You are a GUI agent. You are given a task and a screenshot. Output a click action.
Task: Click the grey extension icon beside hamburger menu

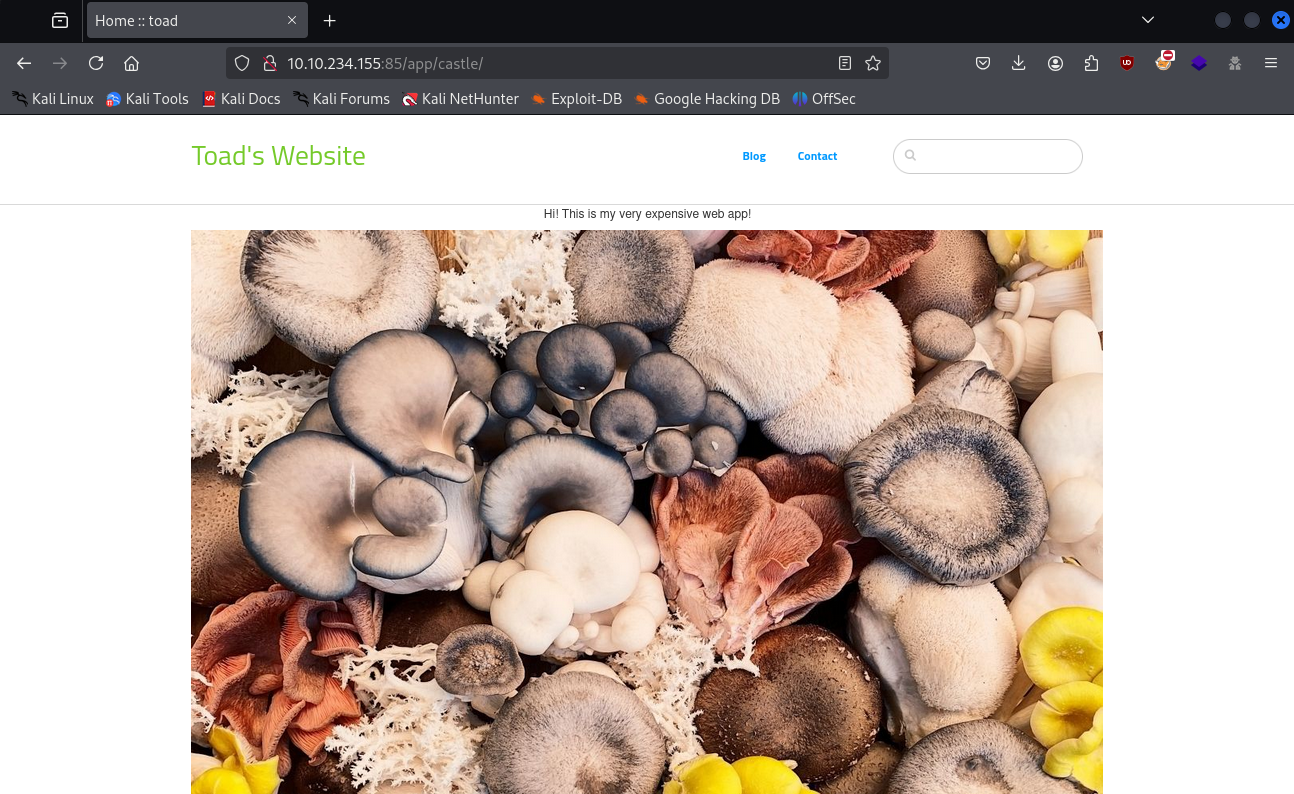pos(1235,63)
